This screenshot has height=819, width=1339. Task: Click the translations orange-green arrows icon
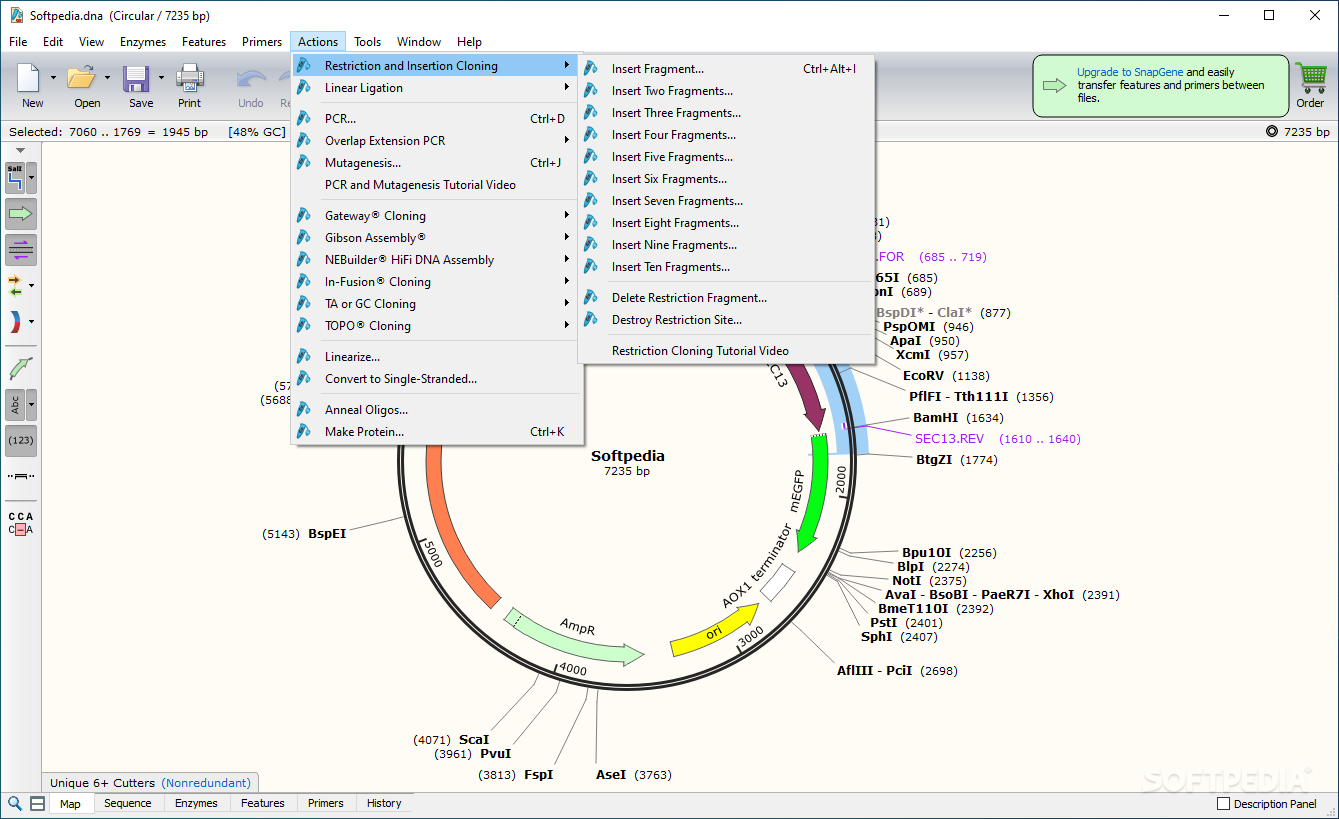click(x=15, y=286)
